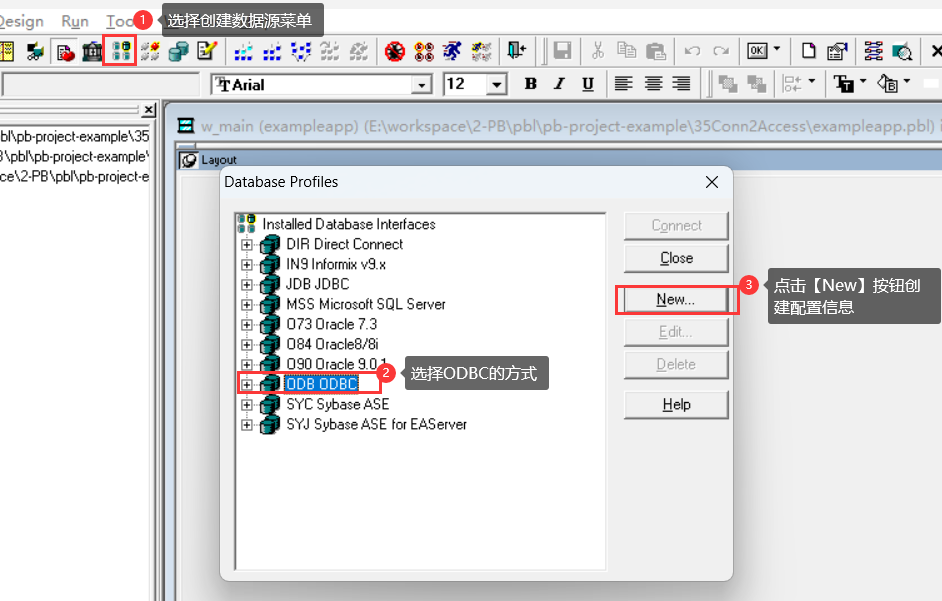Select the ODB ODBC tree item

click(322, 384)
